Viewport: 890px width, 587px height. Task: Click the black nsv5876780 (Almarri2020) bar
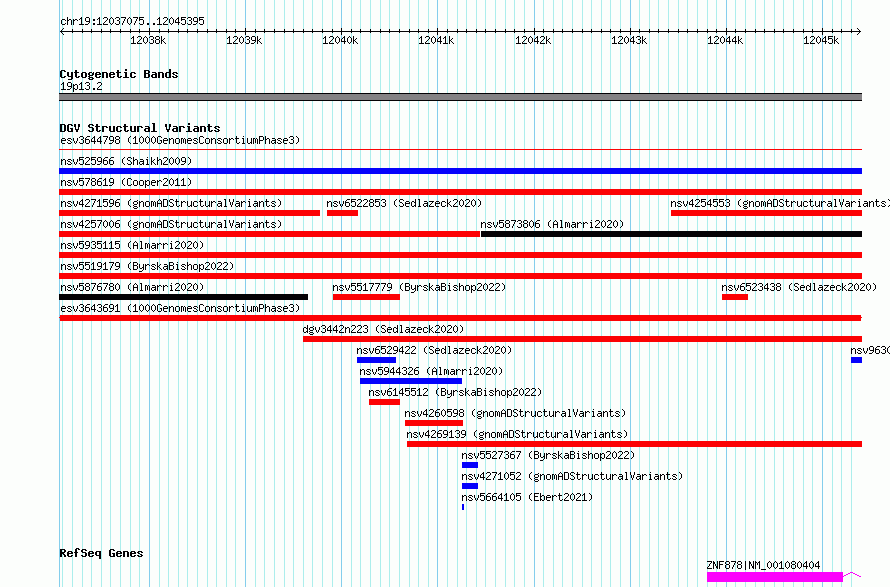[x=183, y=297]
